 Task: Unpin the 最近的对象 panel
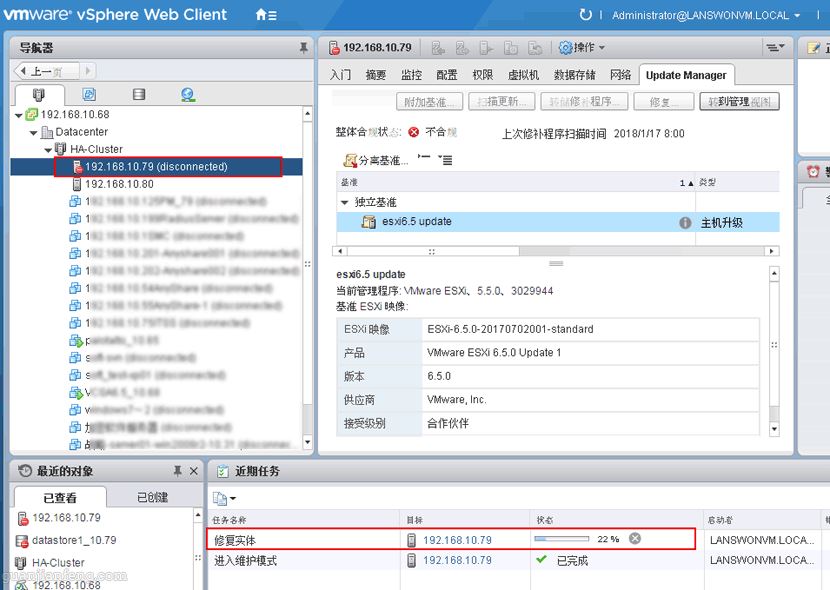point(178,470)
